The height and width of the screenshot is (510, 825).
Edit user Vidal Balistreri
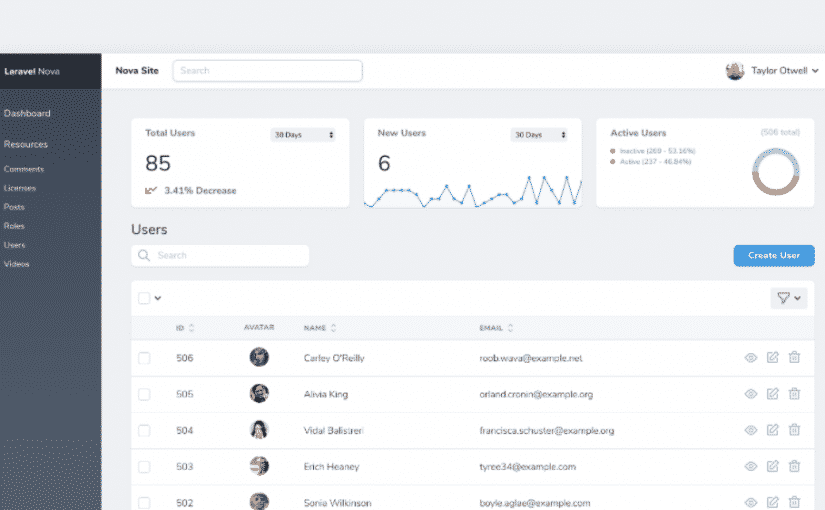tap(772, 429)
